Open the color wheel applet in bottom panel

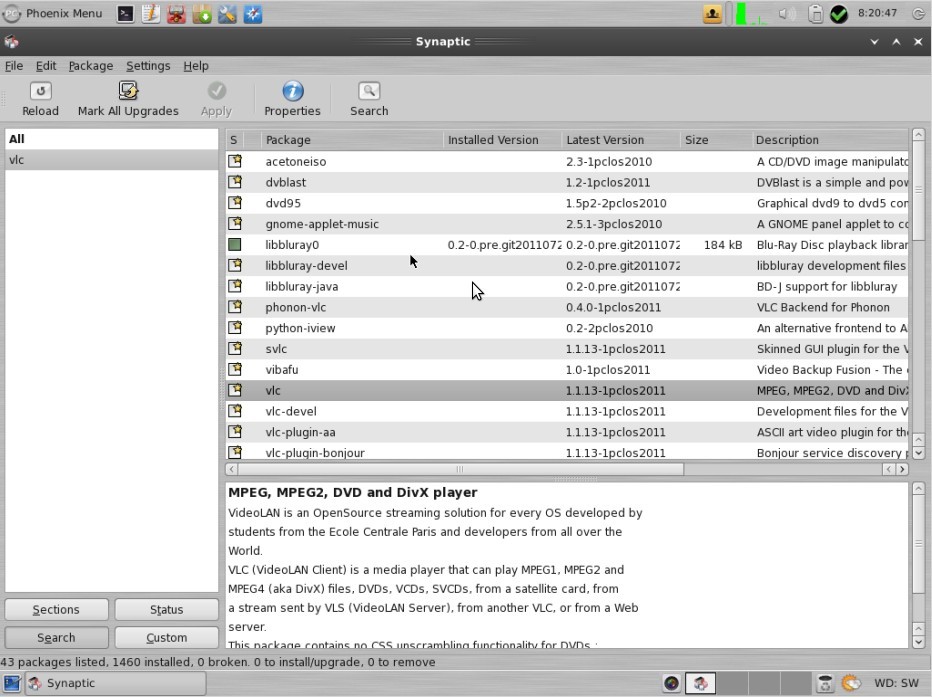[671, 683]
